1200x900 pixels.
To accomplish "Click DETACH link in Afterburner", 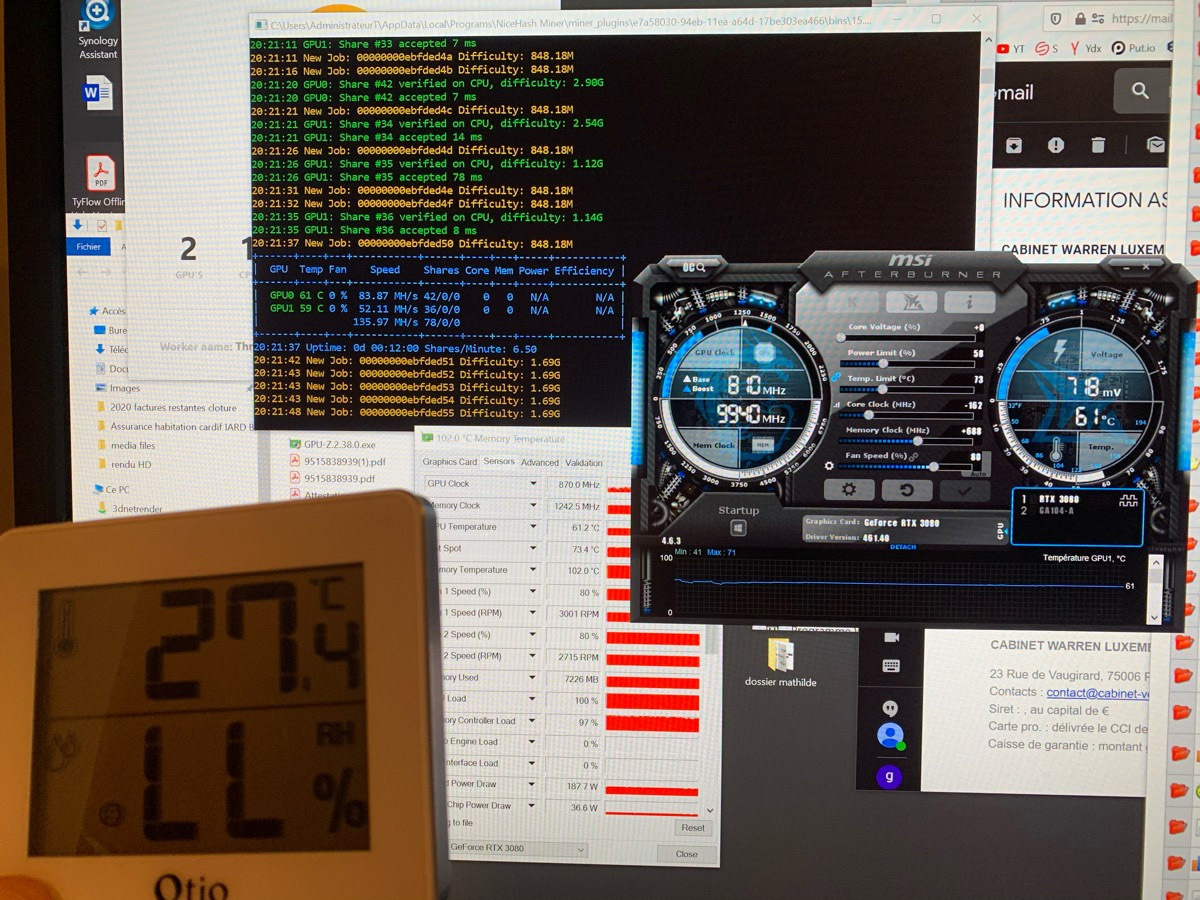I will point(904,547).
